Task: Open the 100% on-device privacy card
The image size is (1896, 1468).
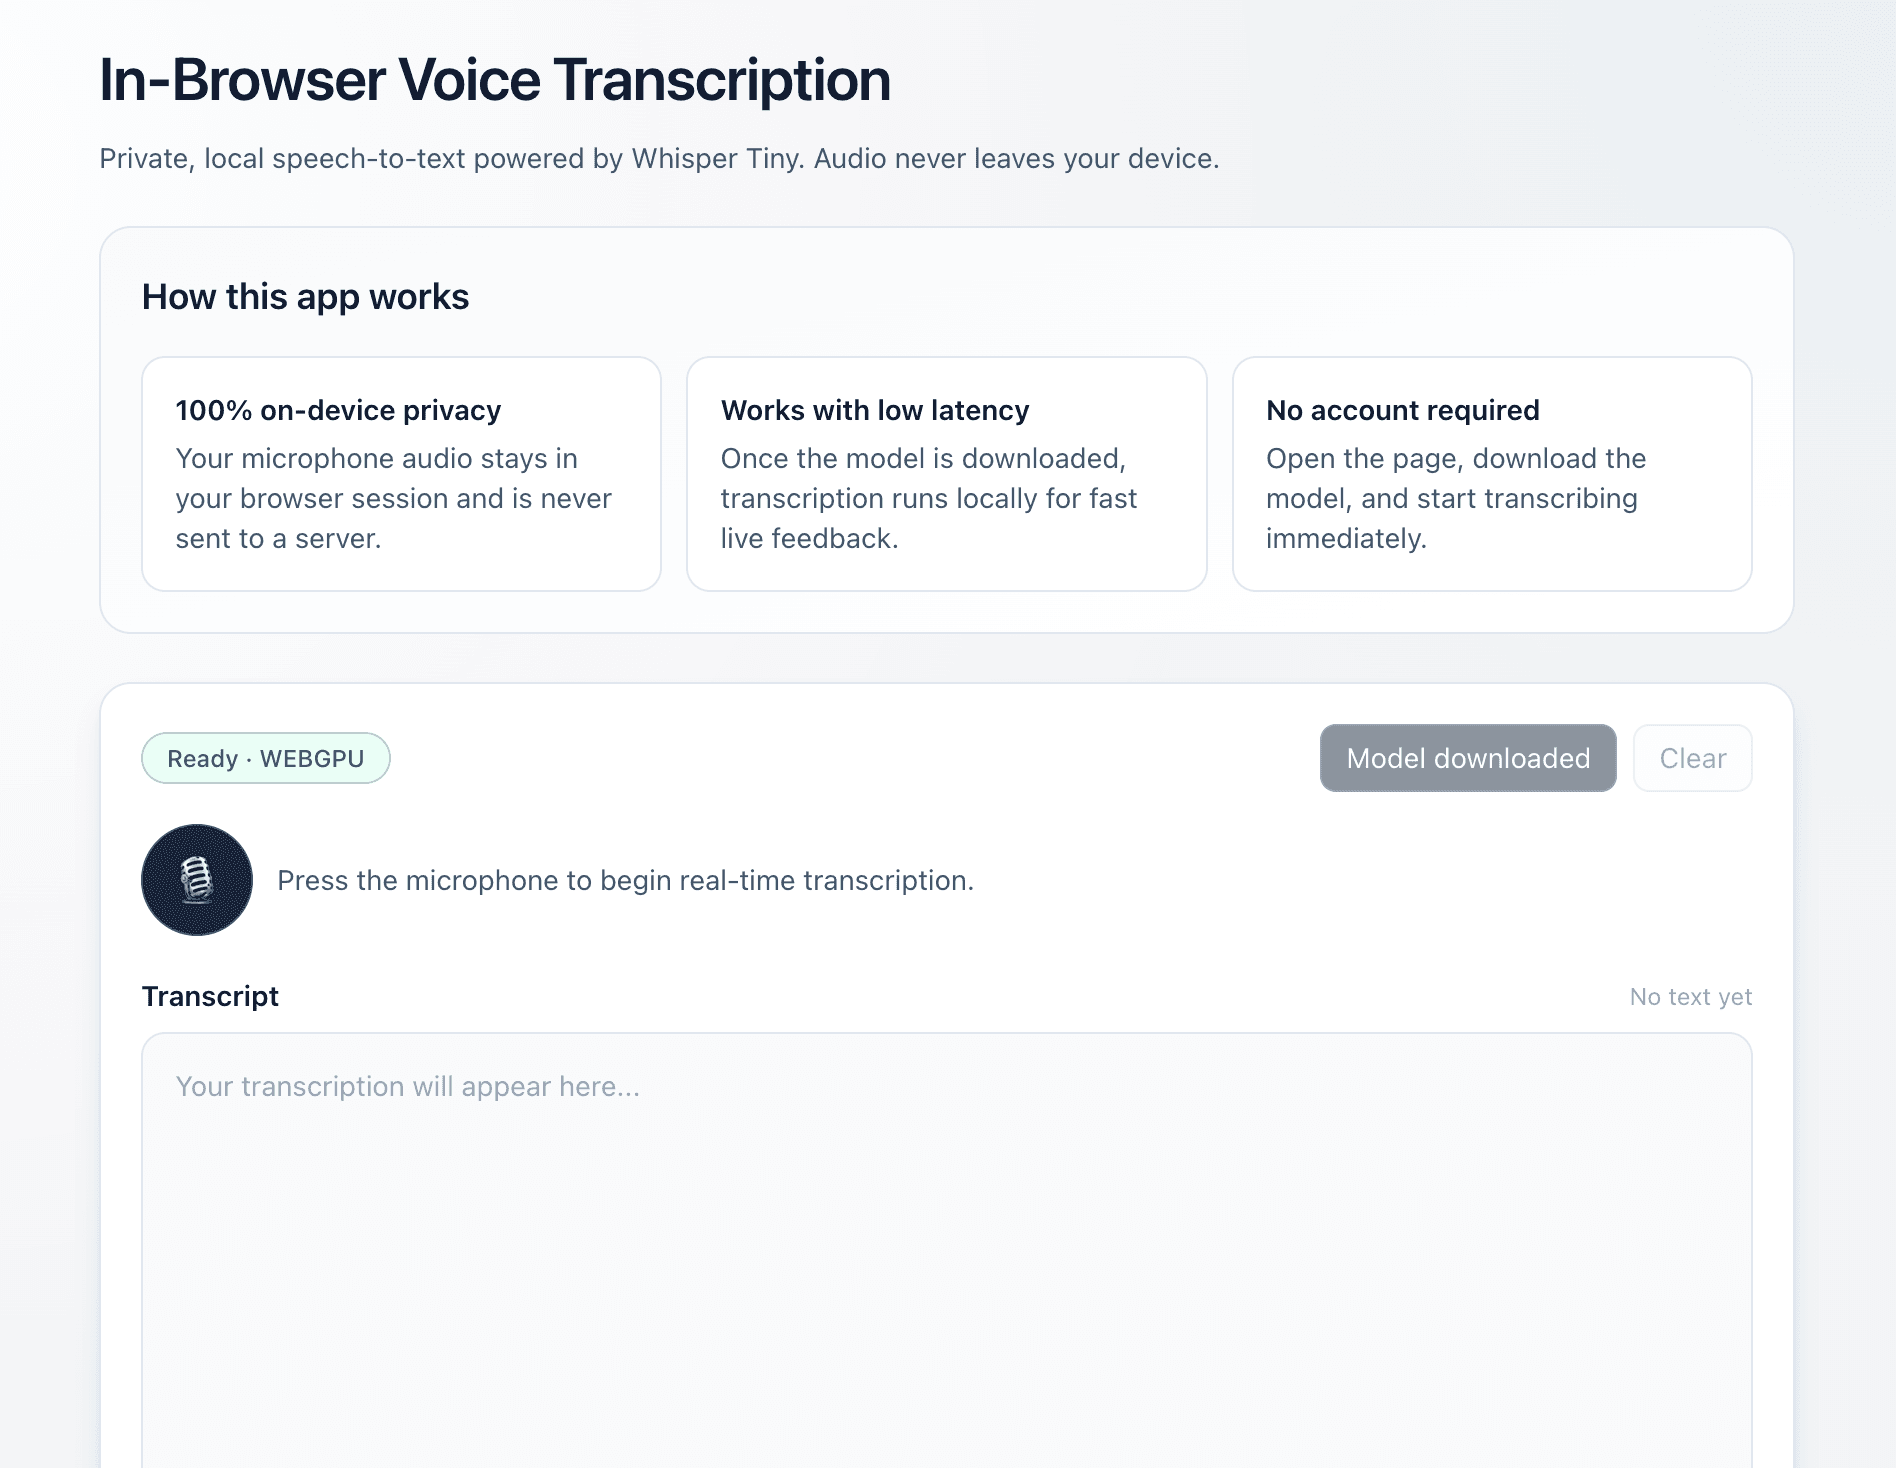Action: [x=400, y=474]
